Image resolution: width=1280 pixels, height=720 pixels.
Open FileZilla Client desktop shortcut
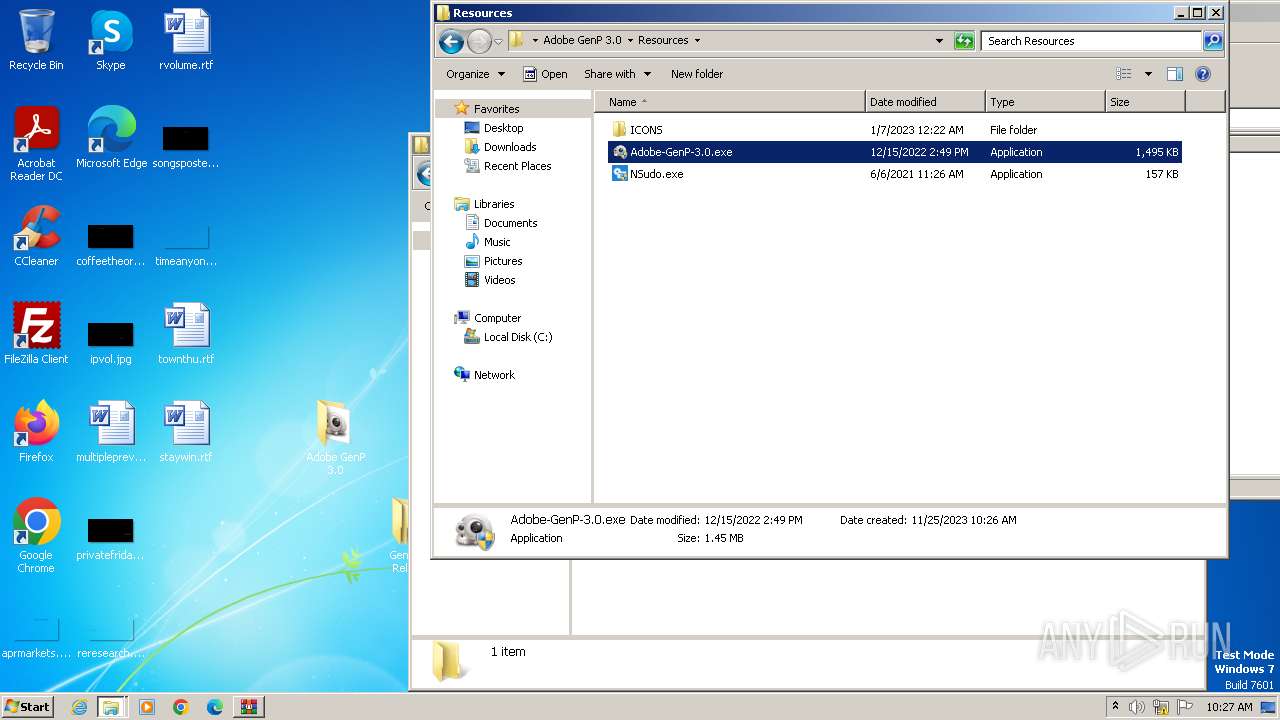click(36, 334)
